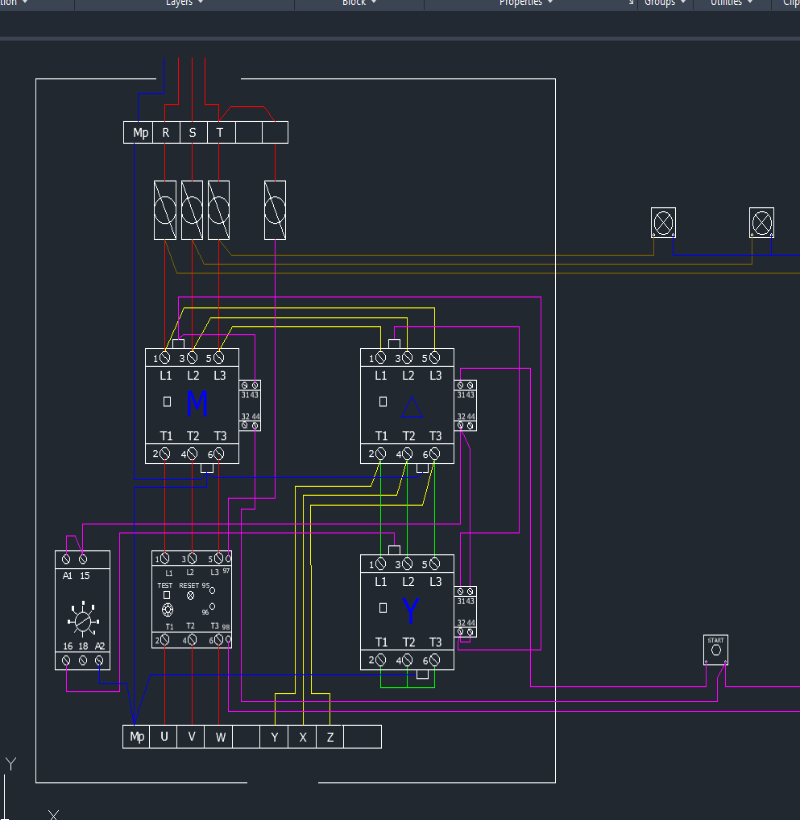
Task: Select the blue delta triangle symbol
Action: coord(411,406)
